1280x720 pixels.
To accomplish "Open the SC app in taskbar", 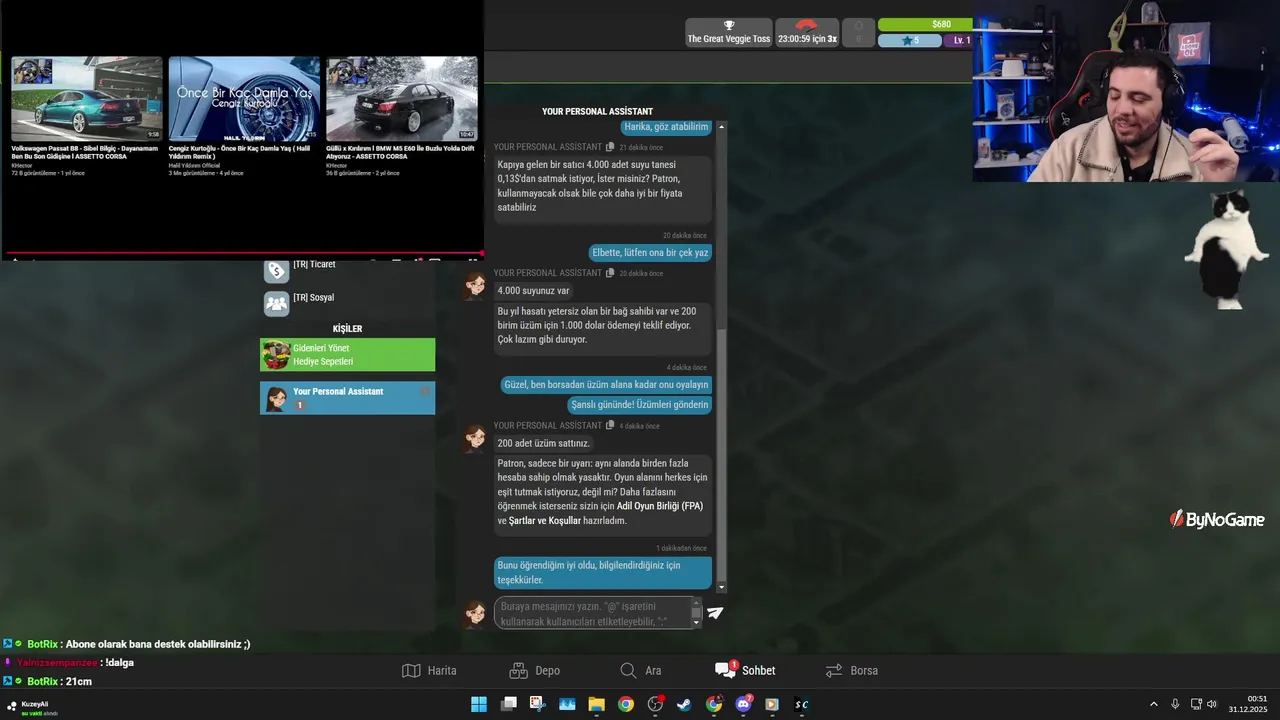I will [x=801, y=704].
